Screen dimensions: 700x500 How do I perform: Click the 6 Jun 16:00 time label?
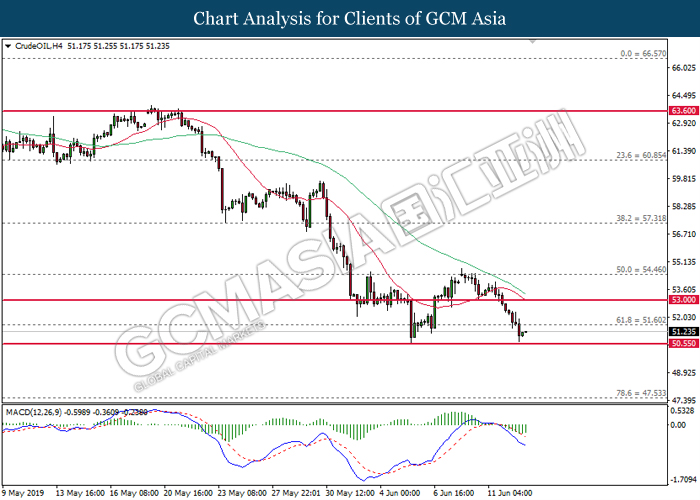454,493
